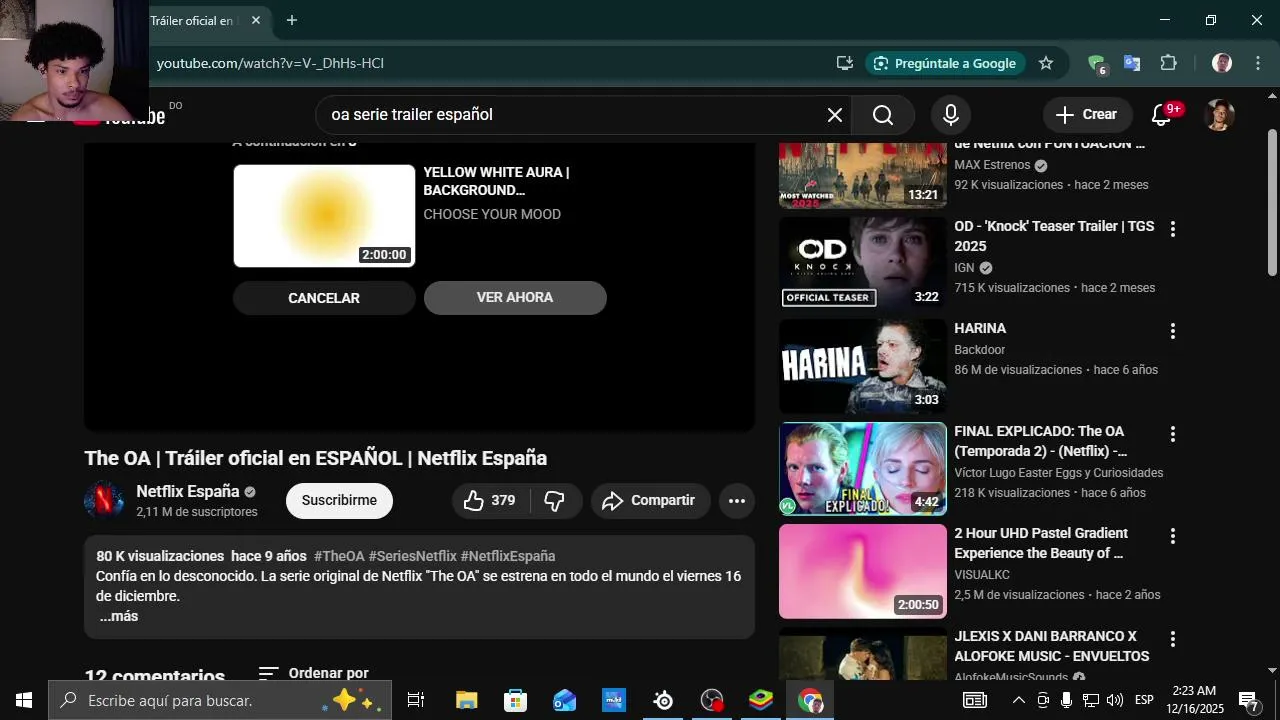Image resolution: width=1280 pixels, height=720 pixels.
Task: Submit search with the magnifier button
Action: [883, 115]
